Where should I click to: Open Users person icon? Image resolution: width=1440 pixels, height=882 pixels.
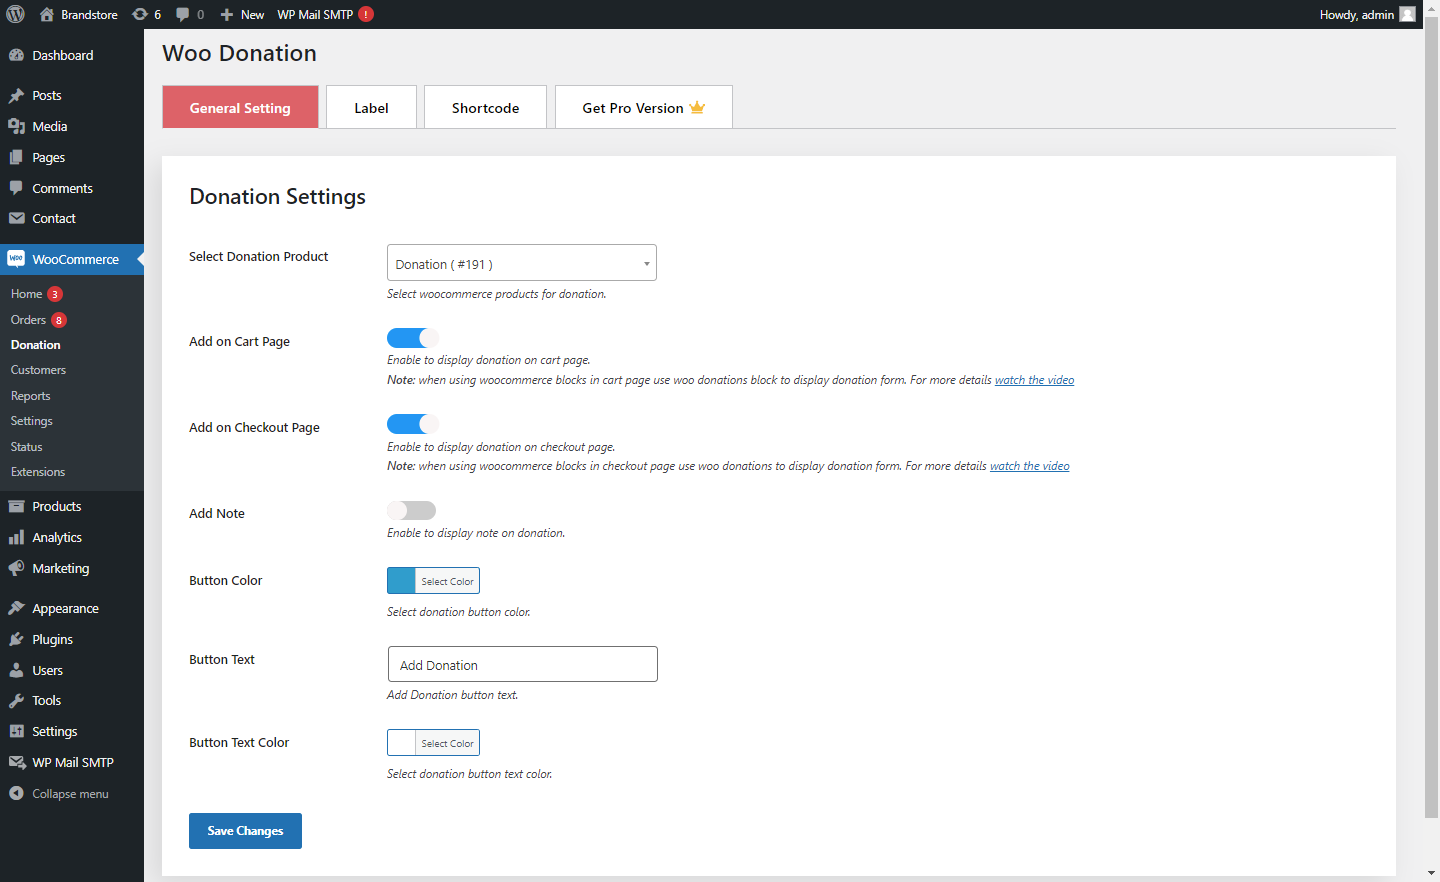[x=16, y=670]
